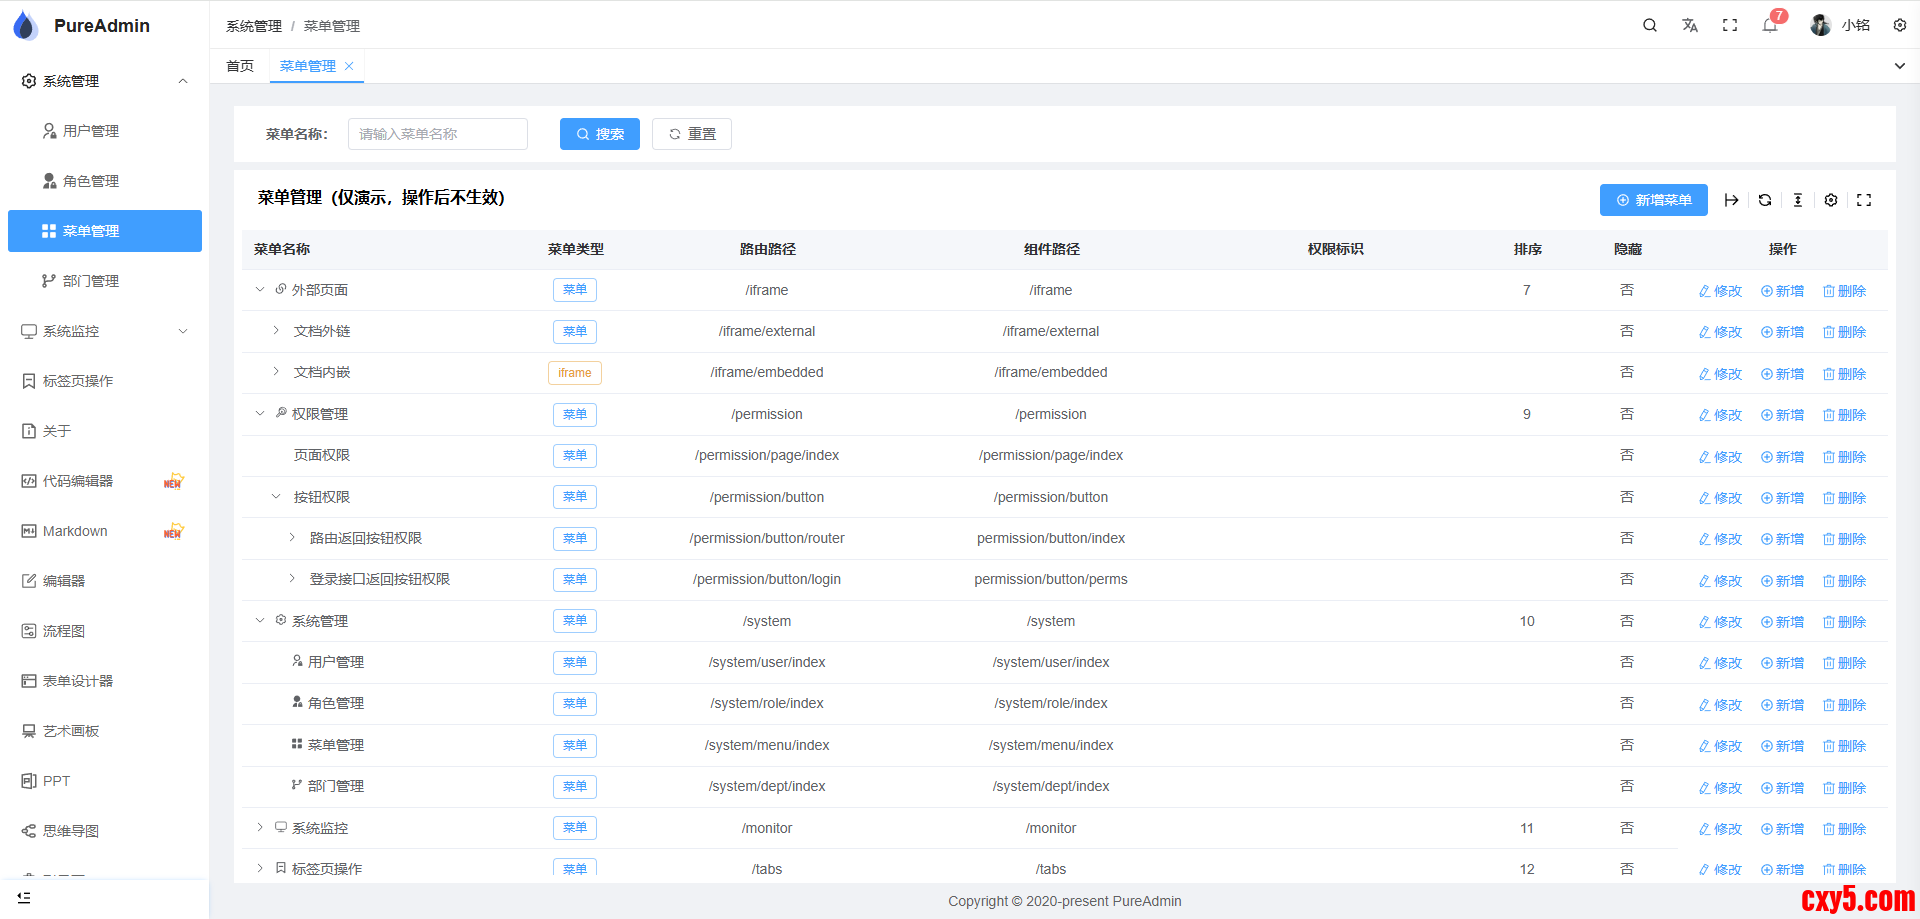Image resolution: width=1920 pixels, height=919 pixels.
Task: Click 删除 for the 权限管理 row
Action: (1844, 415)
